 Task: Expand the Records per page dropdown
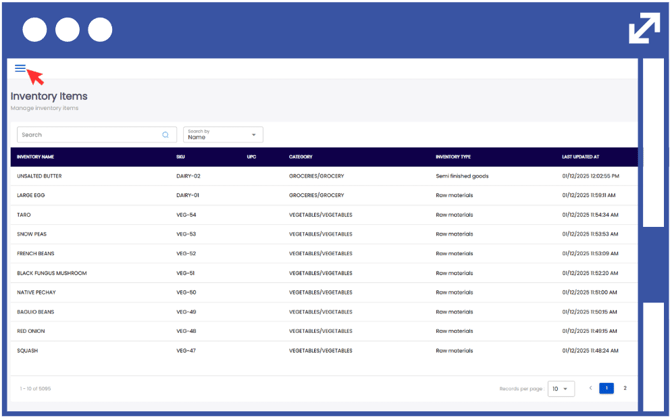pos(560,389)
